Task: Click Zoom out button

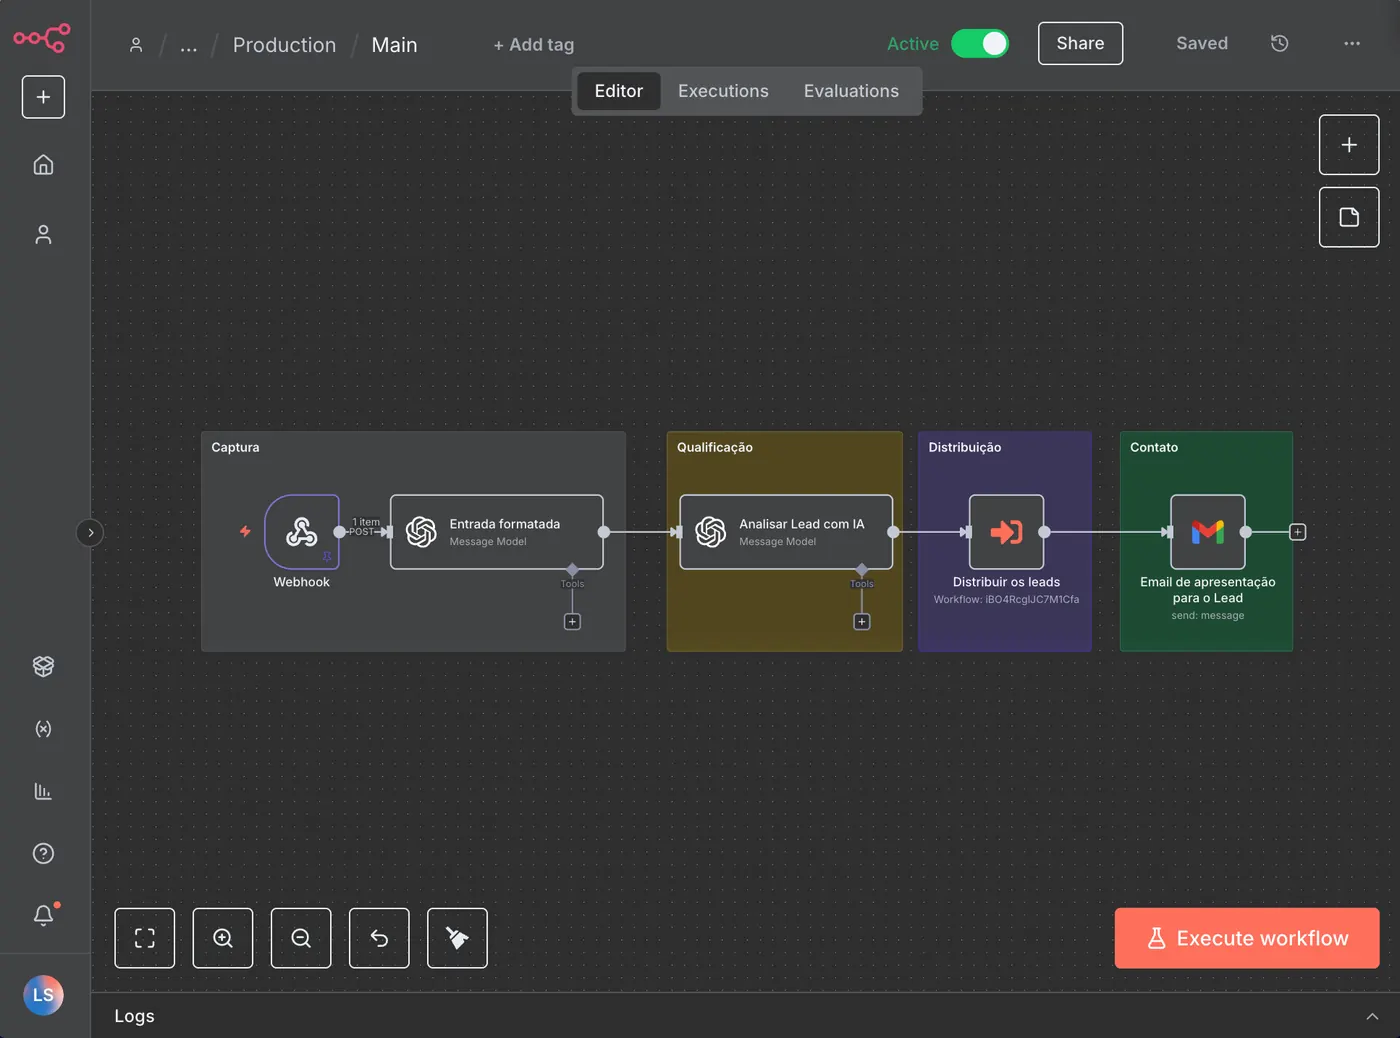Action: pos(301,938)
